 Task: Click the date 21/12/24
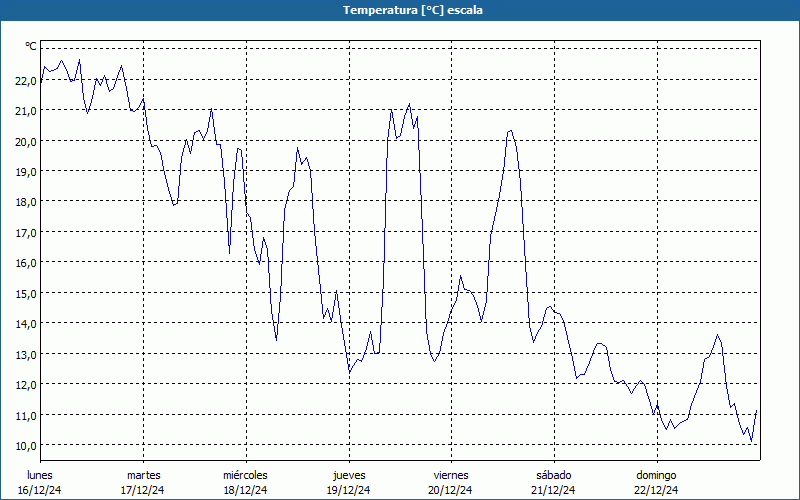tap(553, 490)
